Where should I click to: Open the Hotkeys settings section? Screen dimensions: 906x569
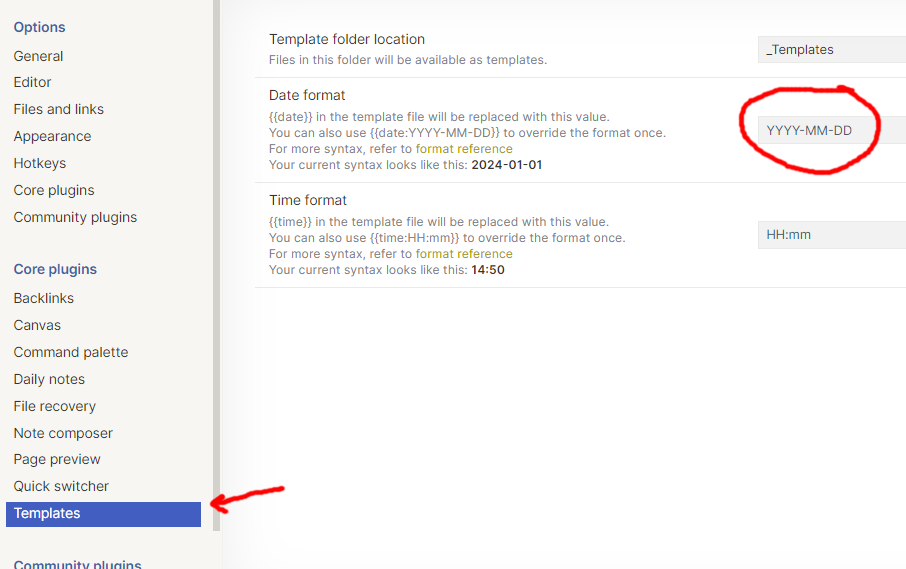(39, 163)
